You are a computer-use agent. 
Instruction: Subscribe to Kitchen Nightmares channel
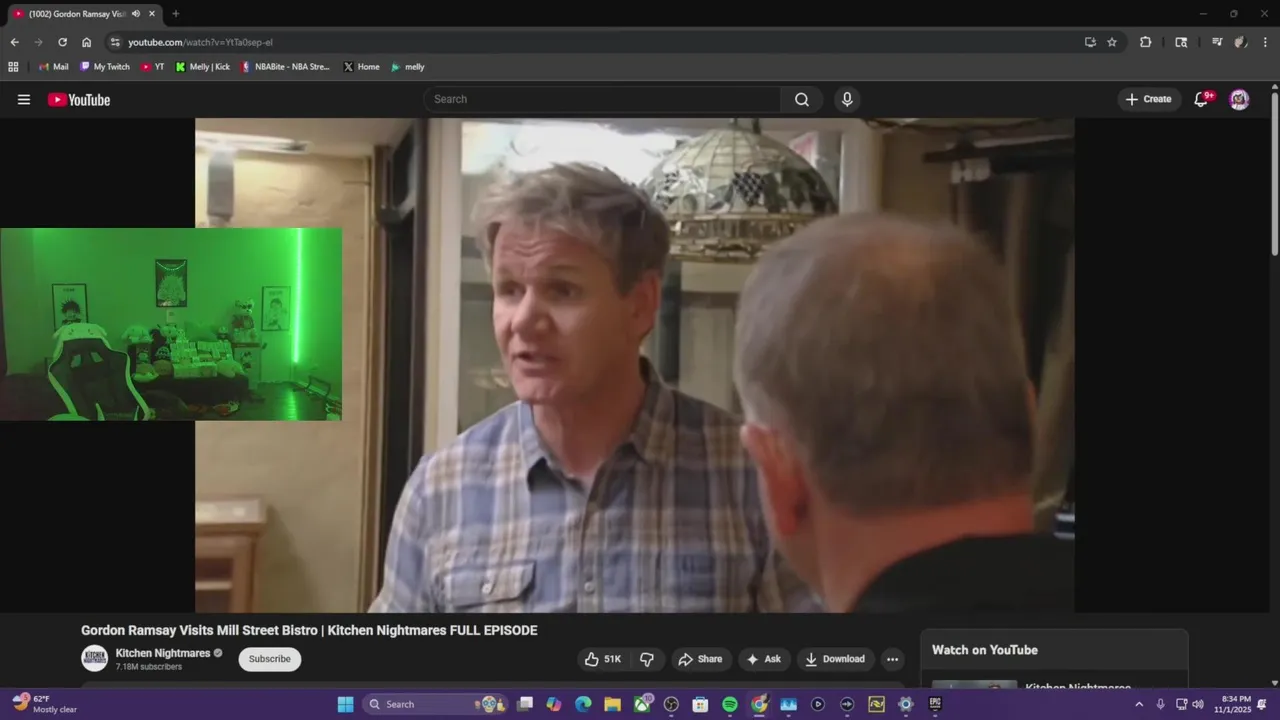pyautogui.click(x=269, y=659)
